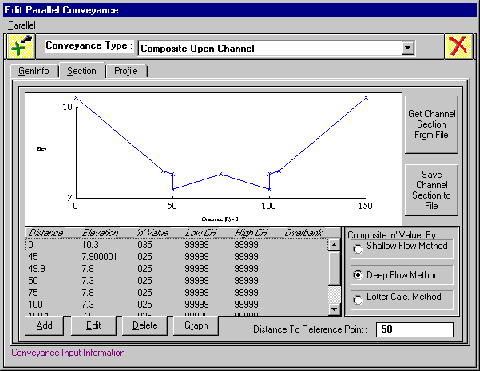
Task: Click the High Ch column header
Action: (x=251, y=233)
